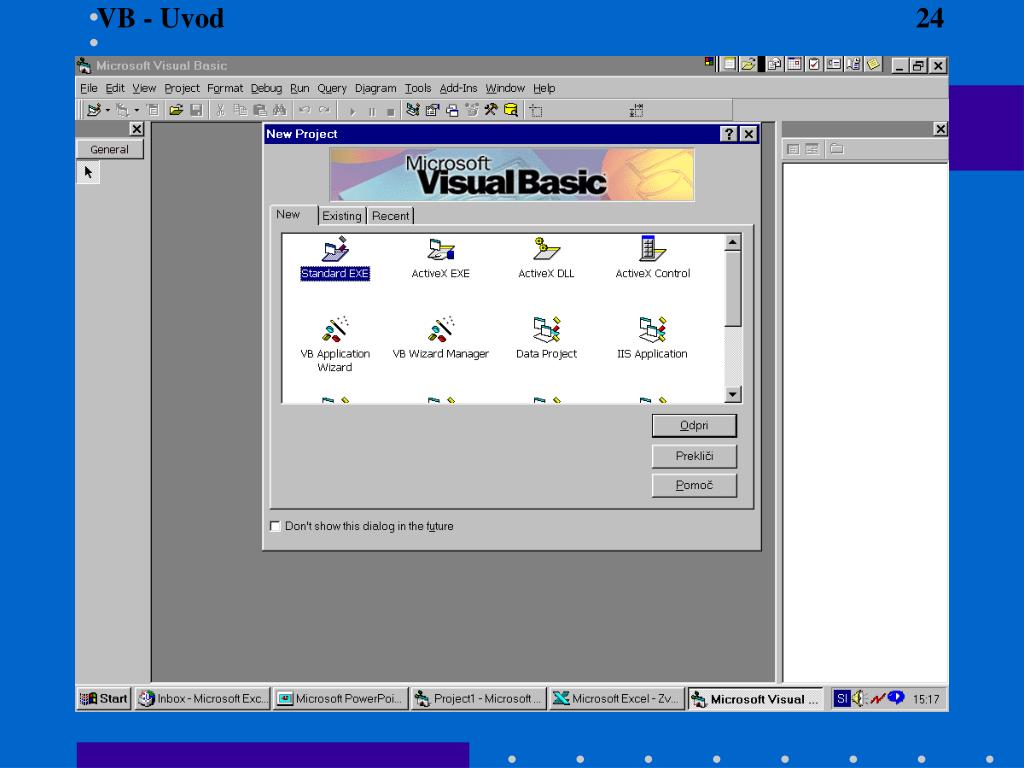The image size is (1024, 768).
Task: Click the Add Form toolbar icon
Action: pos(122,110)
